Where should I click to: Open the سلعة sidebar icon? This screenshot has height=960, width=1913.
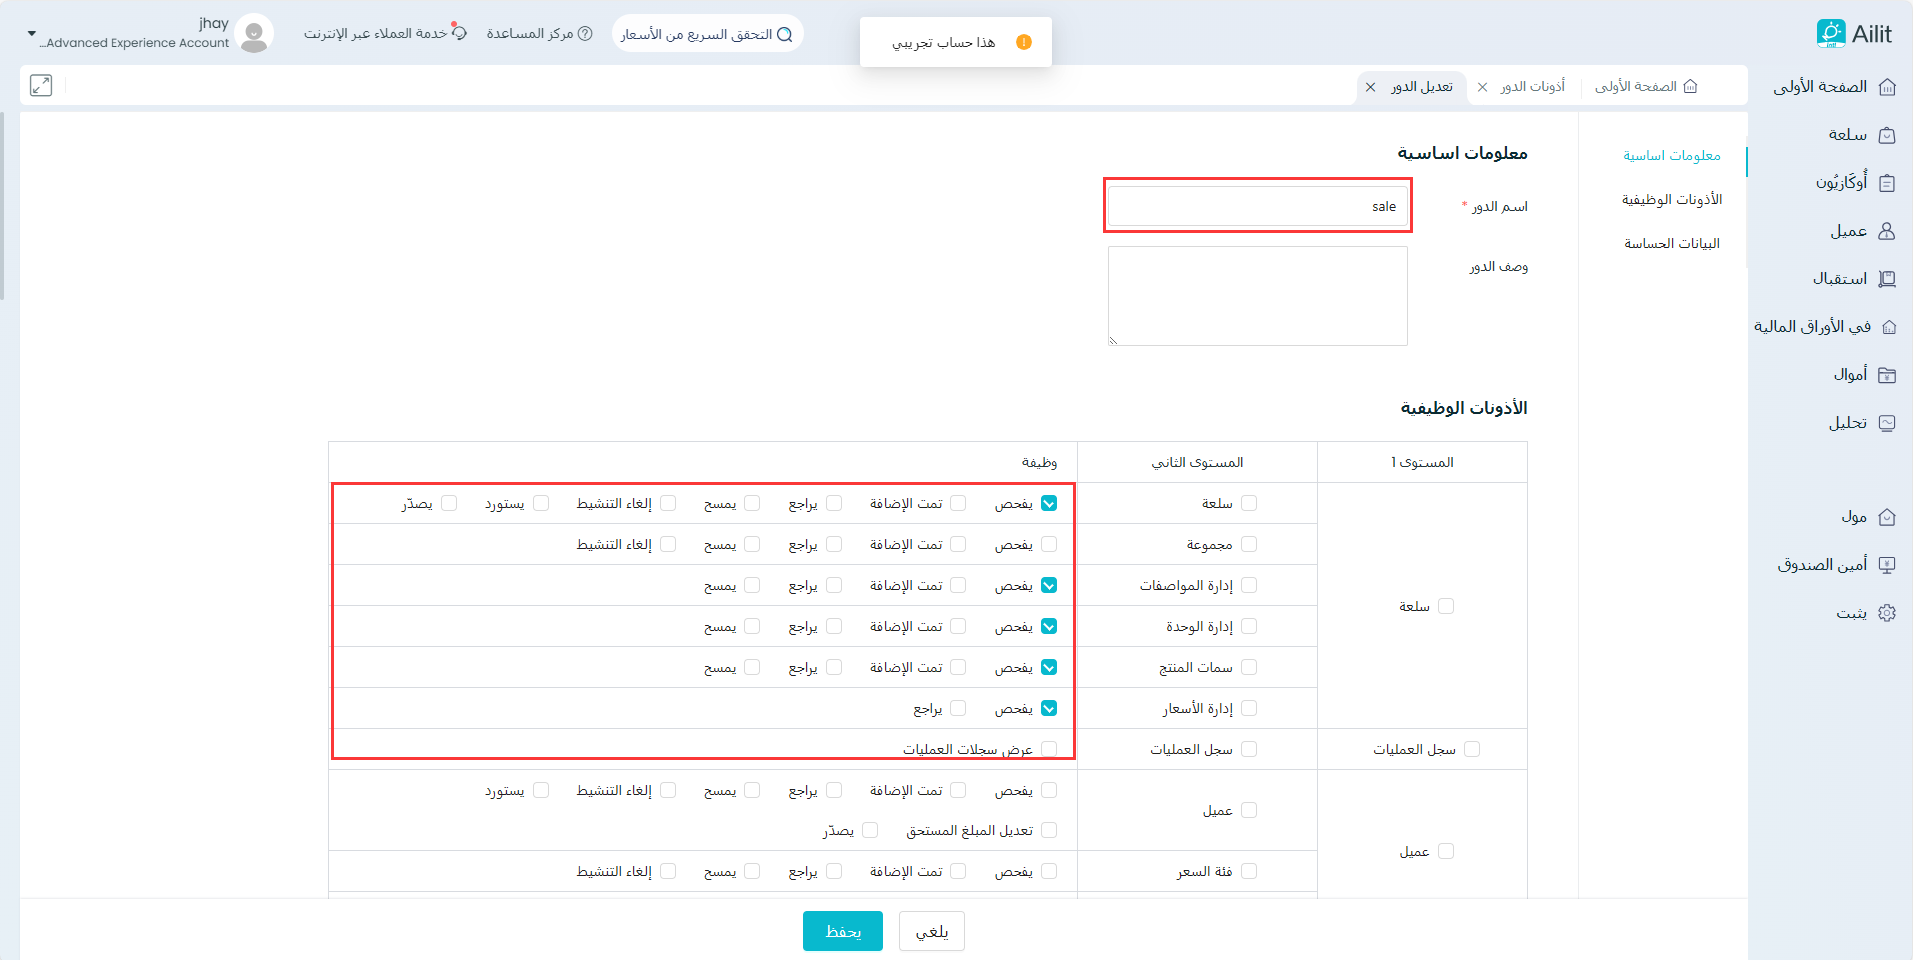(x=1887, y=135)
